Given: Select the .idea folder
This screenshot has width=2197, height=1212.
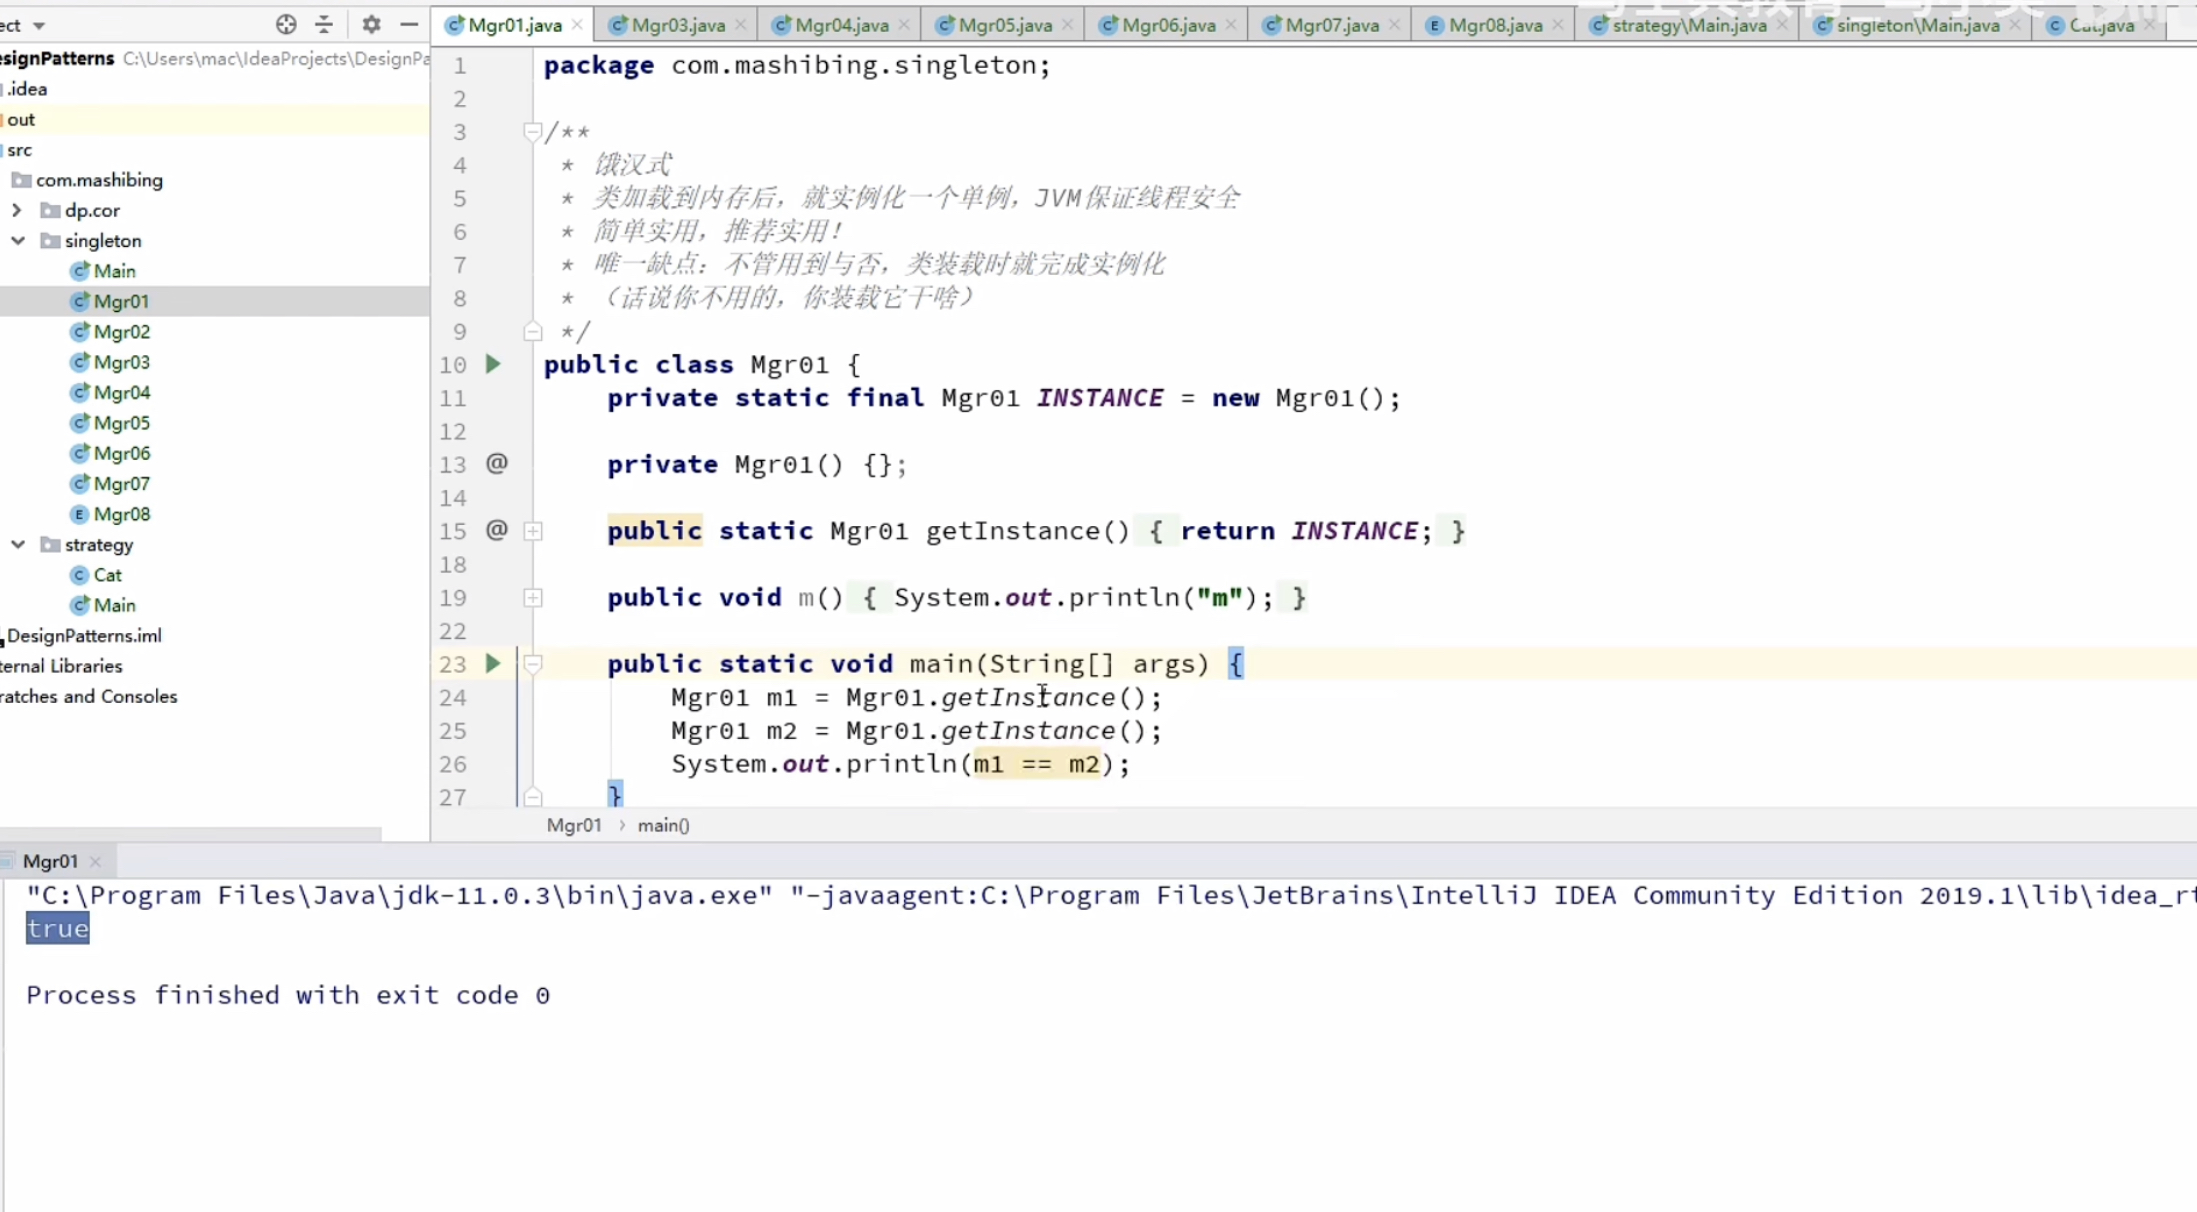Looking at the screenshot, I should 25,89.
